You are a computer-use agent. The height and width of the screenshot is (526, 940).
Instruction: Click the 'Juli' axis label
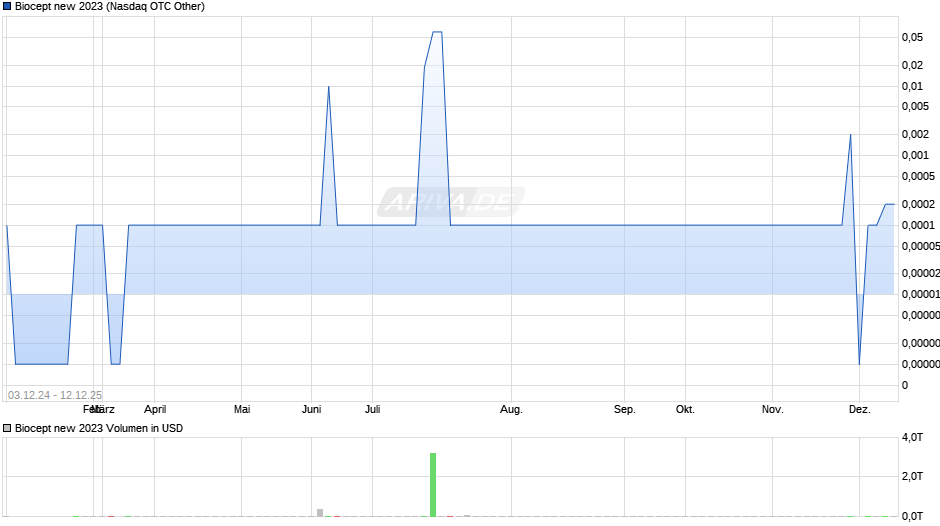click(x=373, y=410)
